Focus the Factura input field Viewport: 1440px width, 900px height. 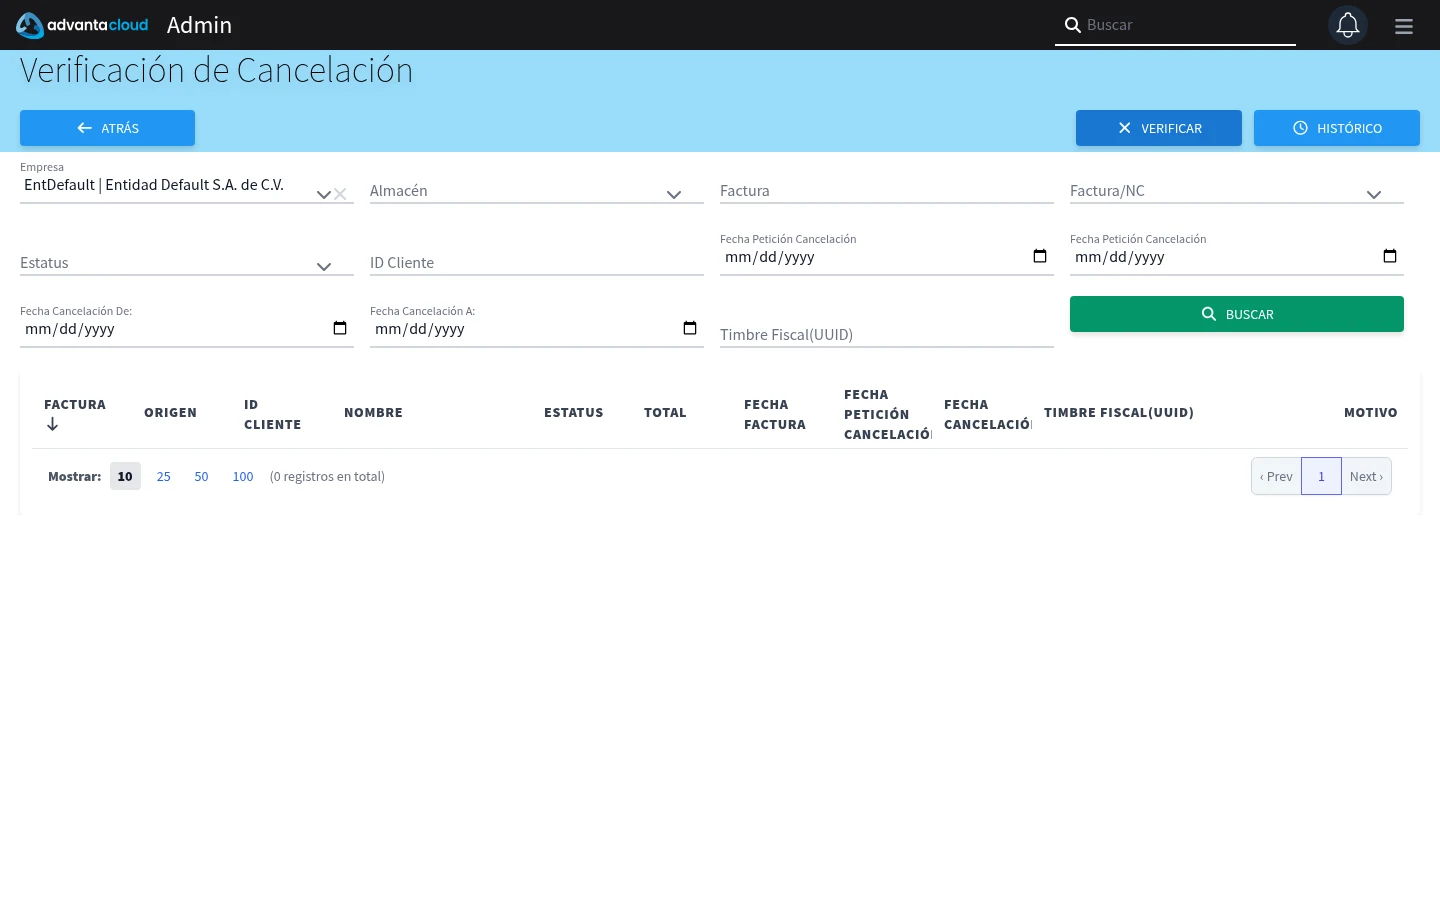point(887,190)
